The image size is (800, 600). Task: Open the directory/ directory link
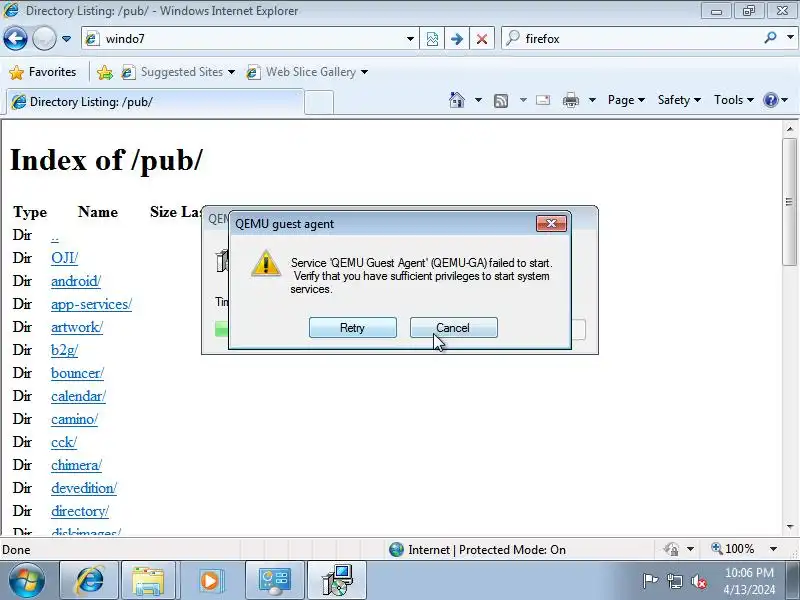point(80,511)
